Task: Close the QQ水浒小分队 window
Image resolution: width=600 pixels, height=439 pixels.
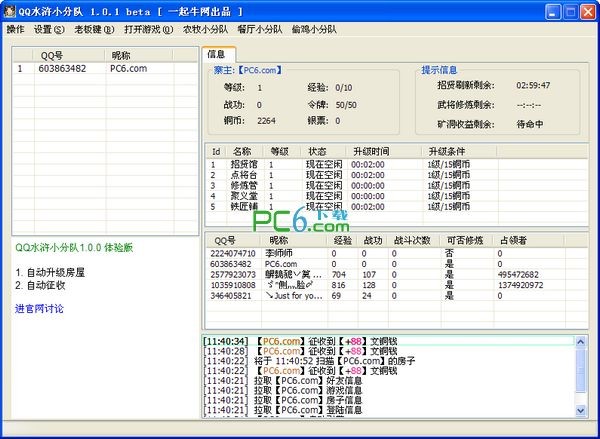Action: (x=587, y=12)
